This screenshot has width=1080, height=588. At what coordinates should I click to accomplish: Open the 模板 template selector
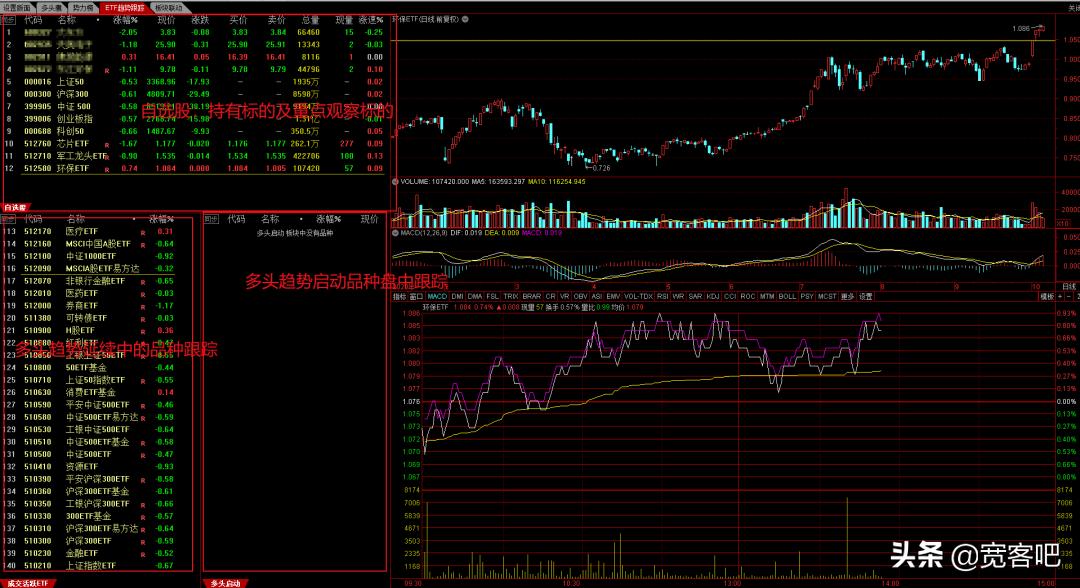(x=1047, y=296)
